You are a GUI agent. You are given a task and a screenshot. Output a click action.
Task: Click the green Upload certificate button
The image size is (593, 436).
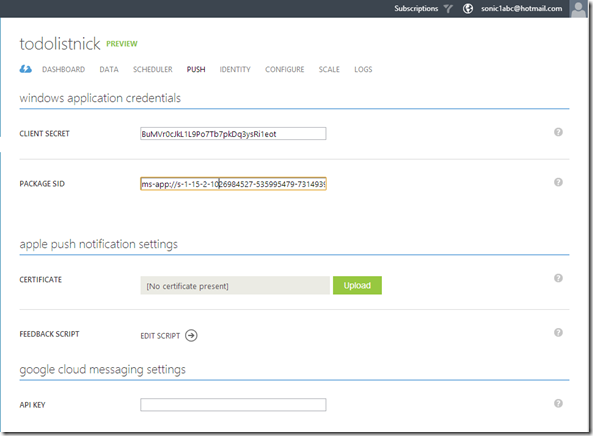[357, 285]
